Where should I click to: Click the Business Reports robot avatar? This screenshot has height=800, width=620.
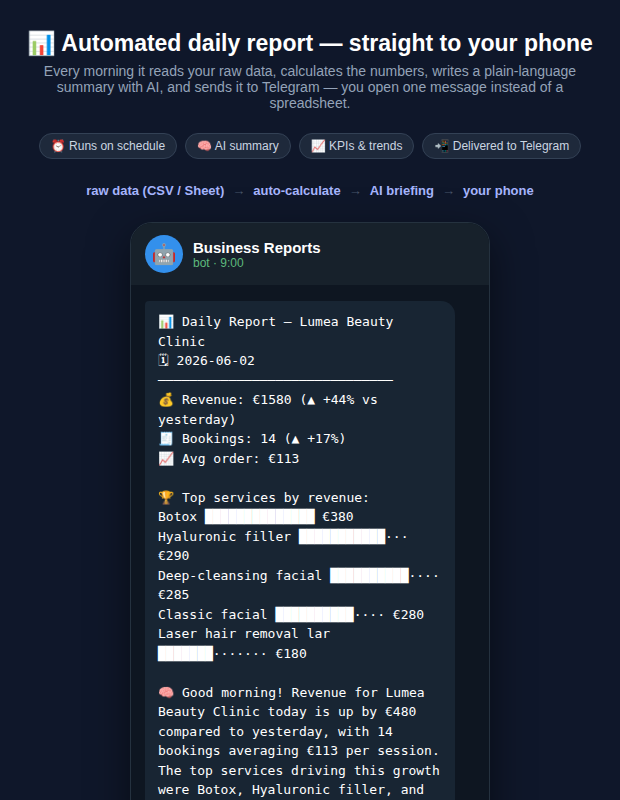[x=164, y=254]
